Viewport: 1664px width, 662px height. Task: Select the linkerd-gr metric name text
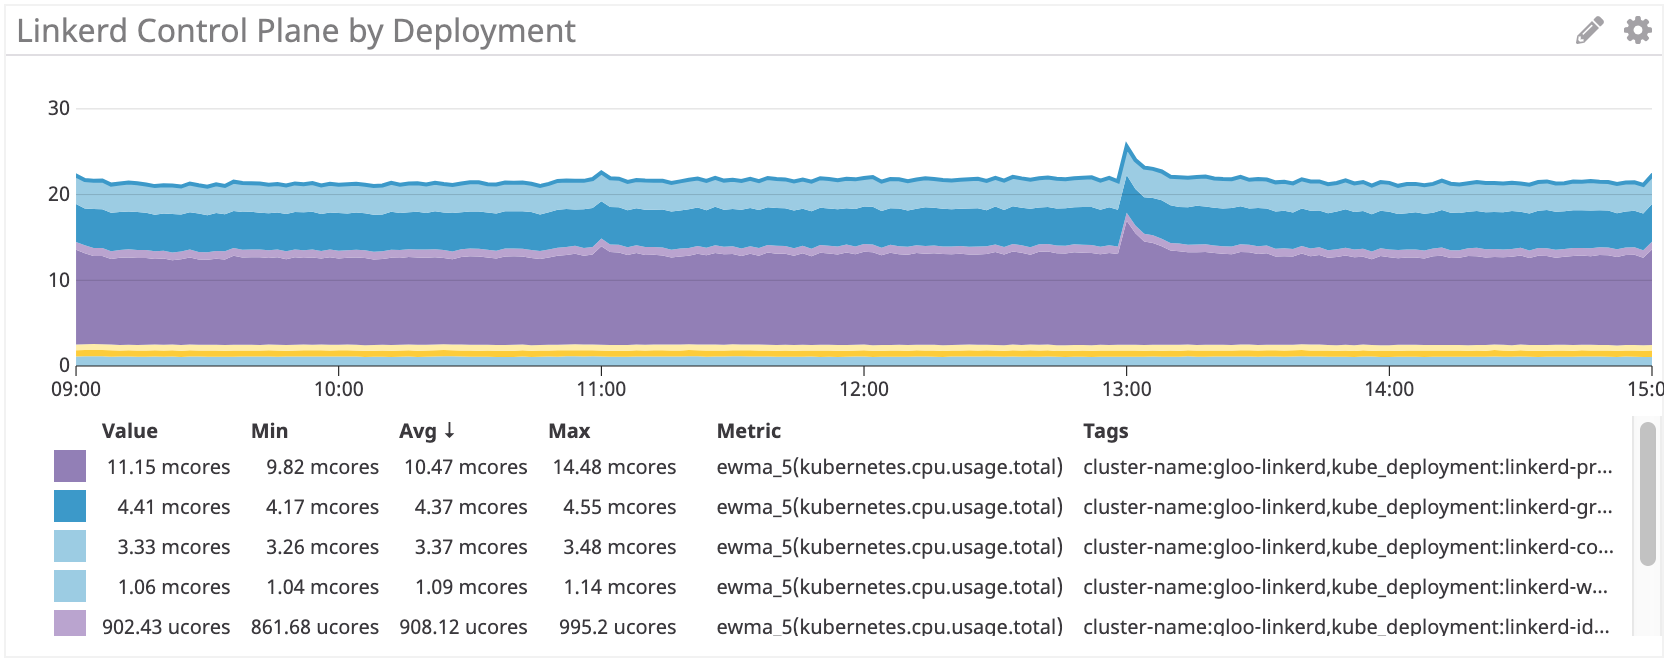pyautogui.click(x=889, y=507)
